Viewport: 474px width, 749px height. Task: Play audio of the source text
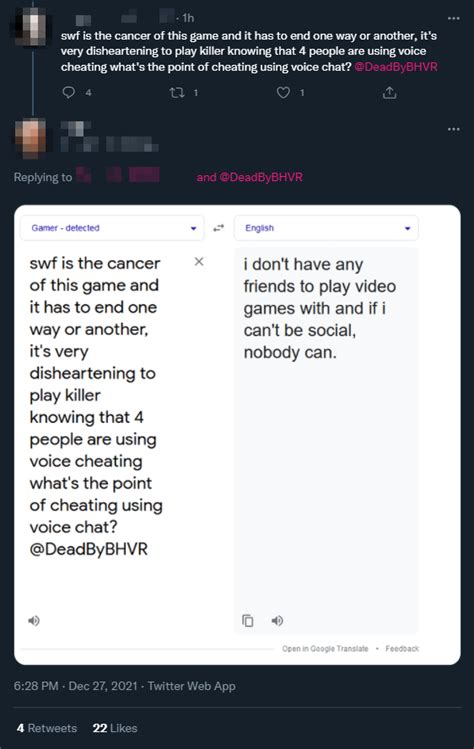(34, 621)
